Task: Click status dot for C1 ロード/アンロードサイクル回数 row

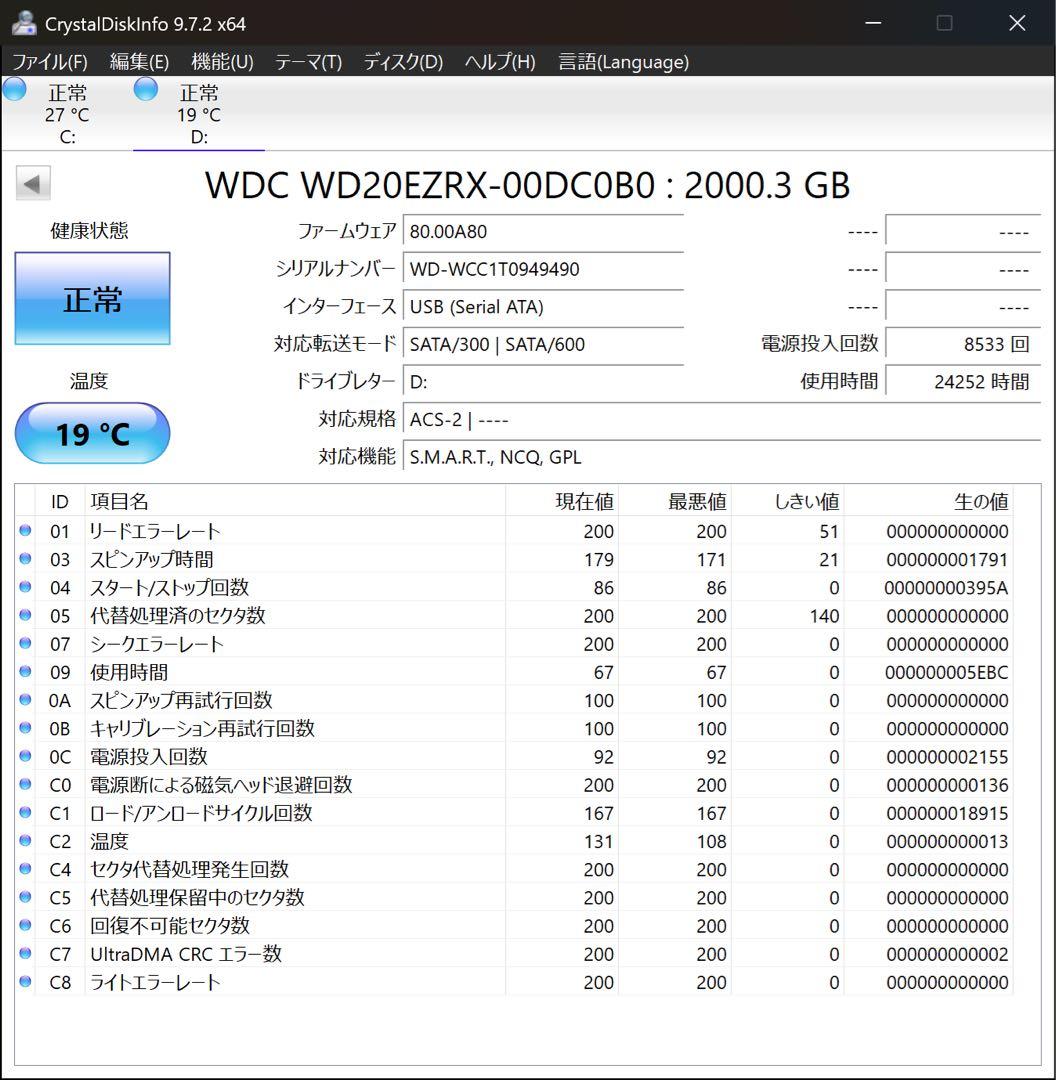Action: coord(25,813)
